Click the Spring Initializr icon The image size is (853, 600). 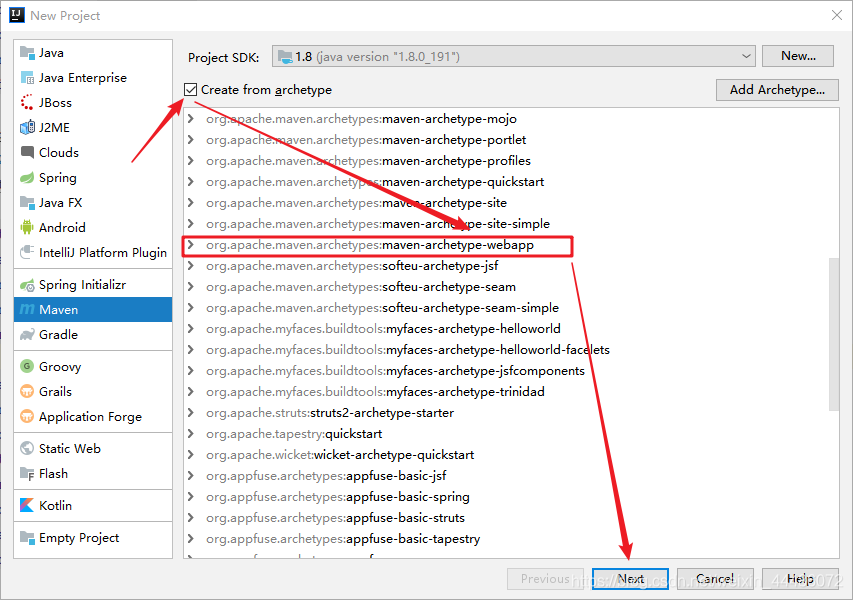click(27, 285)
